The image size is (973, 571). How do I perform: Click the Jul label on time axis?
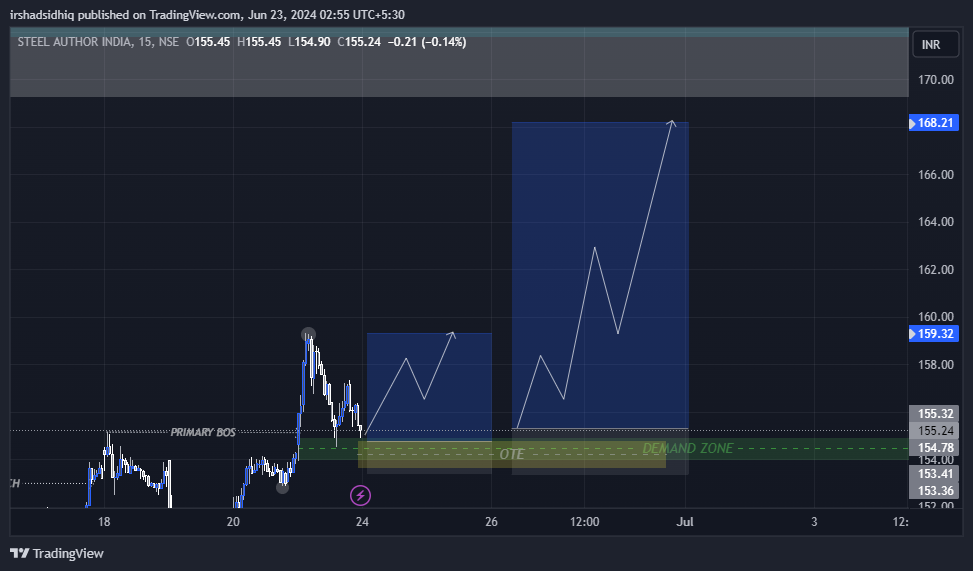point(685,521)
